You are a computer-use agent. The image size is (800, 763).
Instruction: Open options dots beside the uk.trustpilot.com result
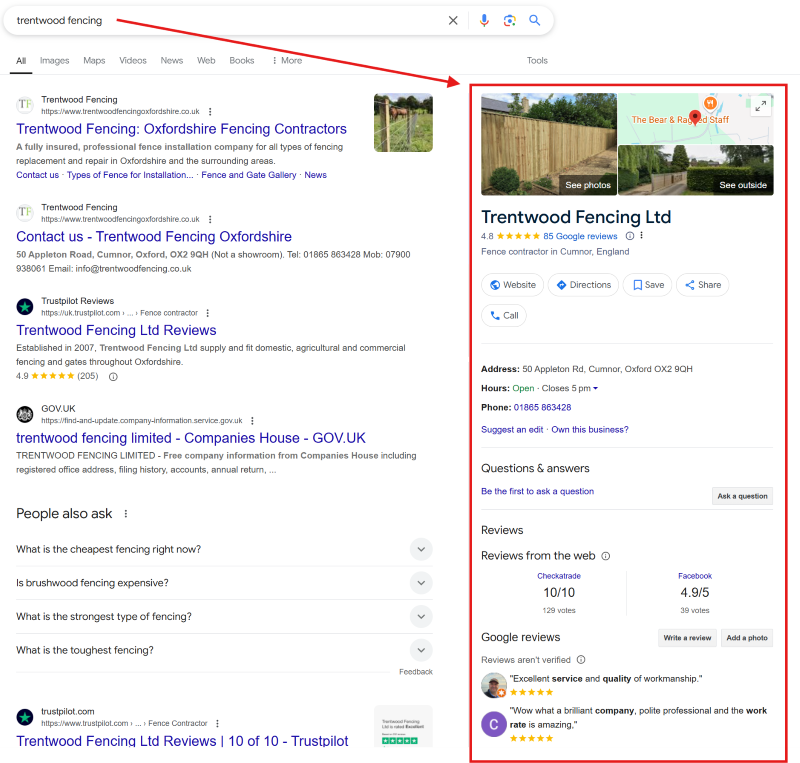(207, 313)
